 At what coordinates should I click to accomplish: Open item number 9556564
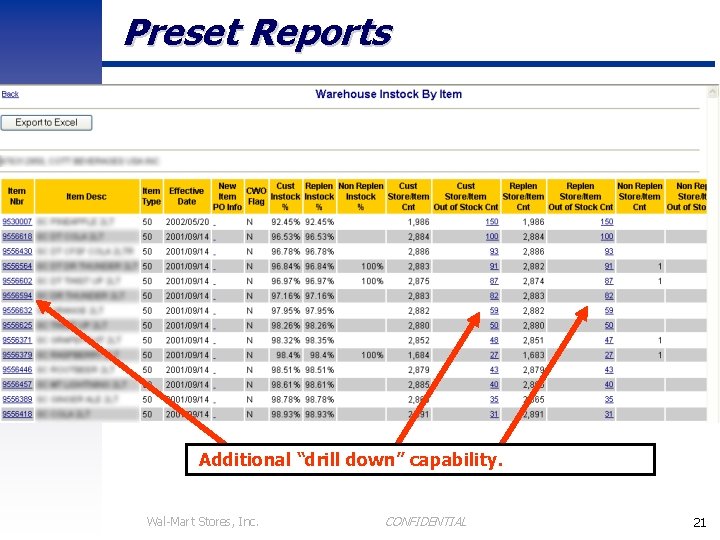(x=17, y=266)
